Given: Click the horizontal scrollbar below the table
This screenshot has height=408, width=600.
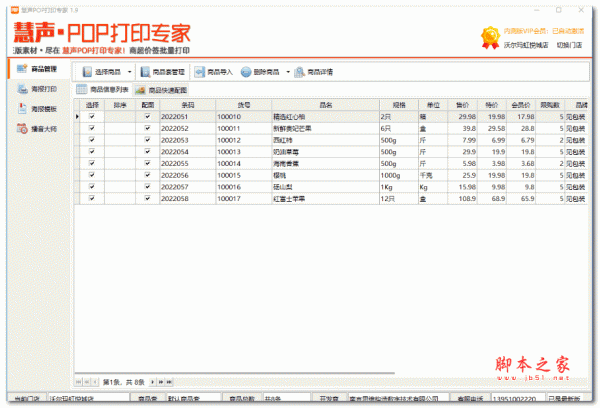Looking at the screenshot, I should click(x=235, y=373).
